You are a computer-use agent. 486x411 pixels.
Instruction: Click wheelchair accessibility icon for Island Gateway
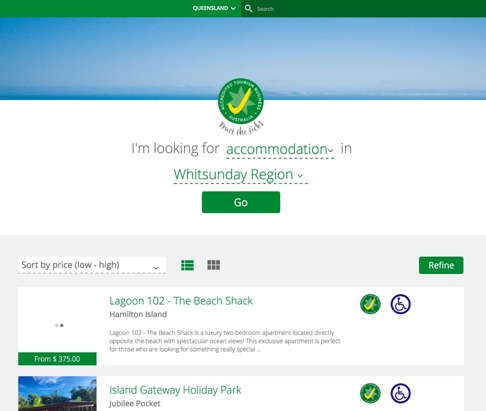click(x=400, y=393)
